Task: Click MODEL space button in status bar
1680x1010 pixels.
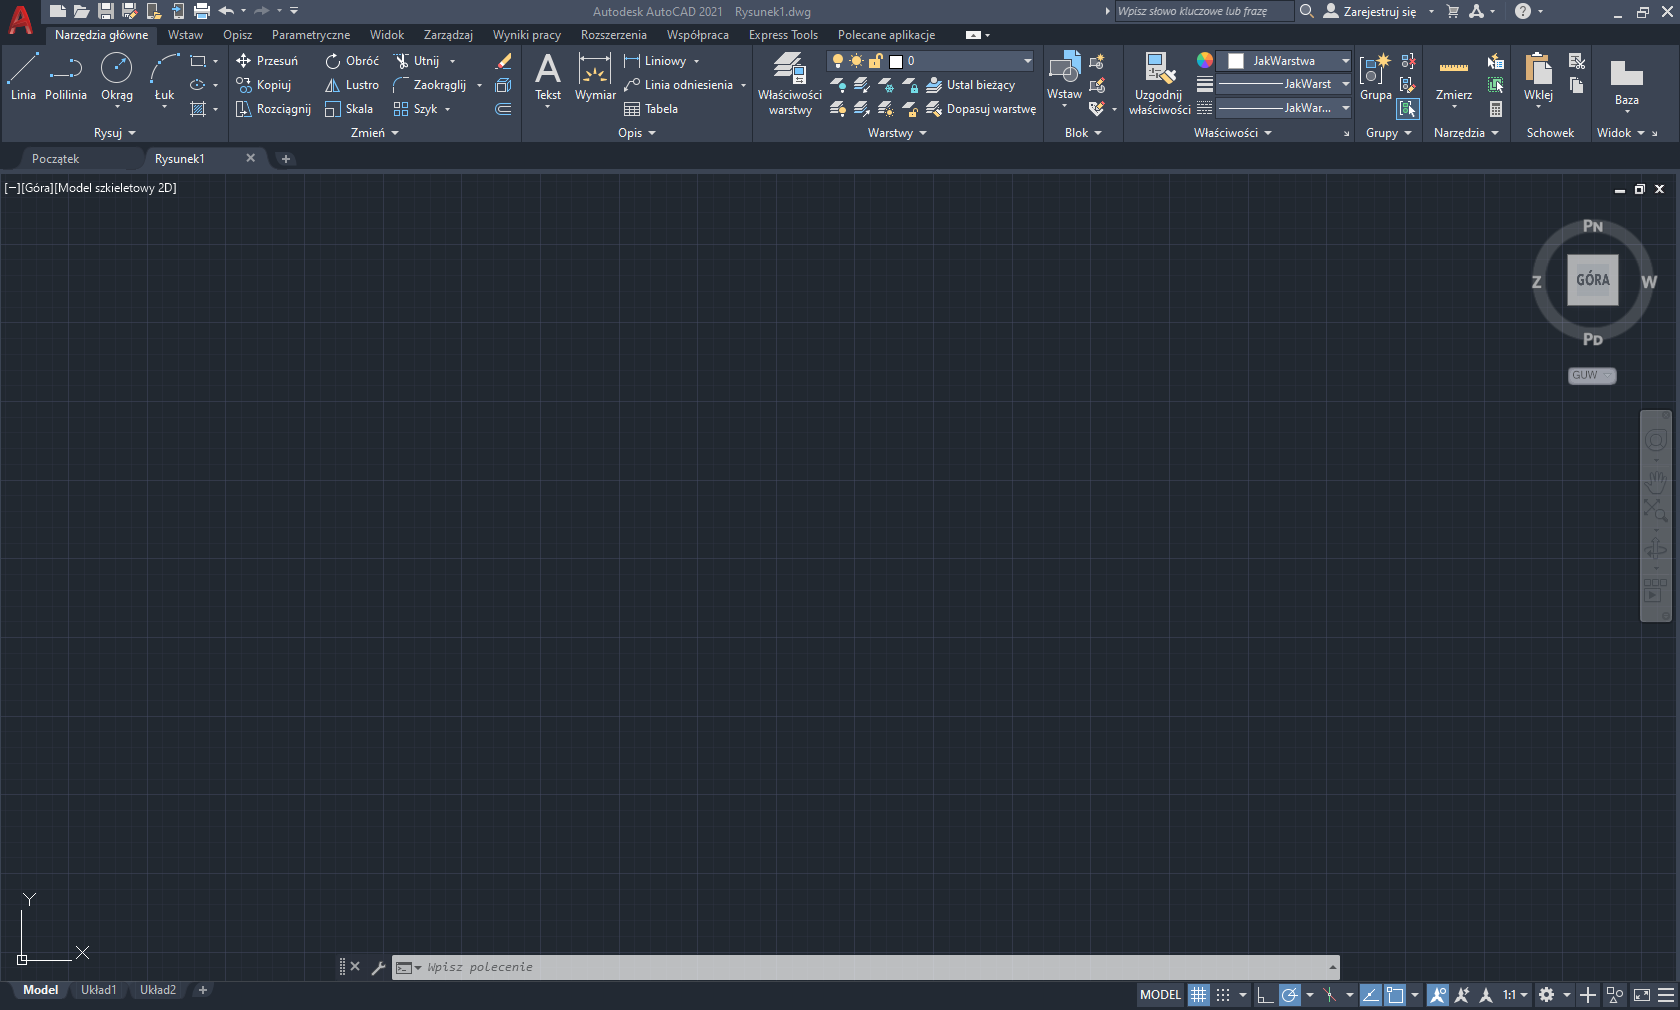Action: point(1160,995)
